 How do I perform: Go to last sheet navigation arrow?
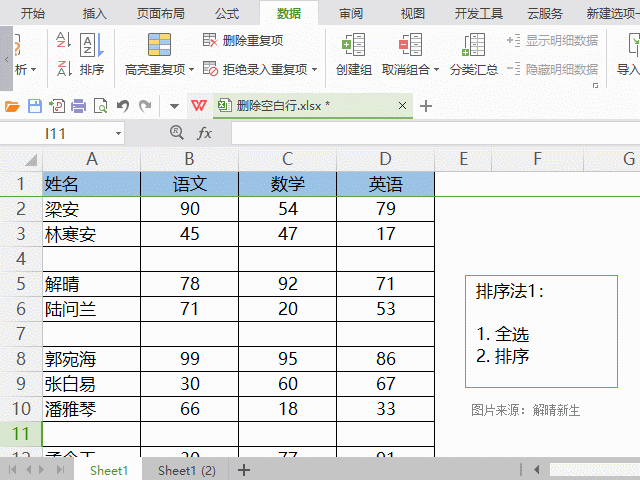(60, 470)
